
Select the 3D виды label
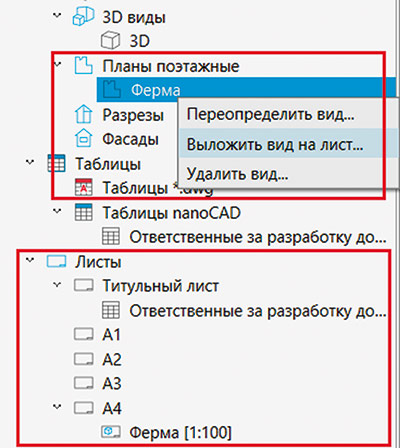134,17
